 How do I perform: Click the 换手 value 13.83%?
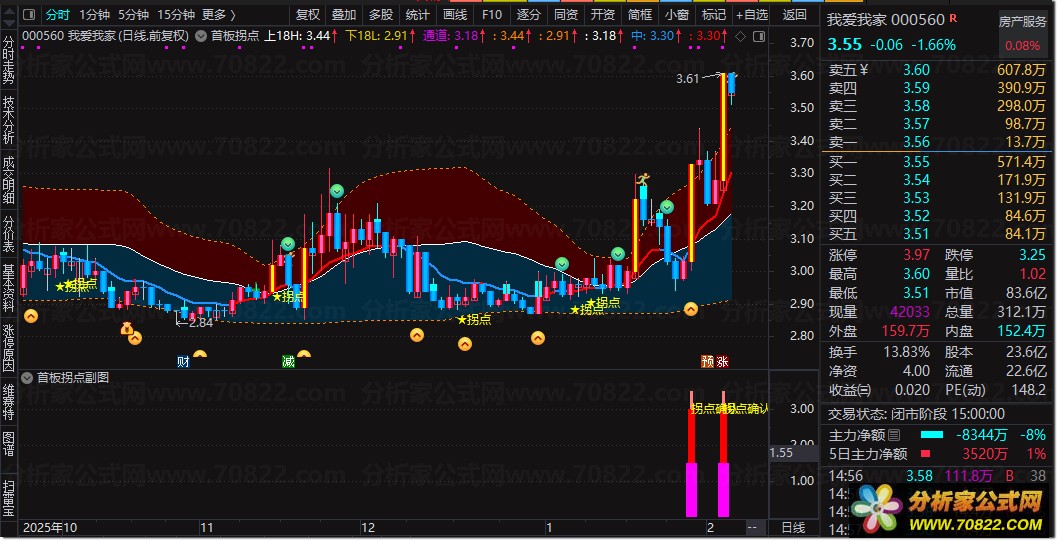click(x=906, y=353)
